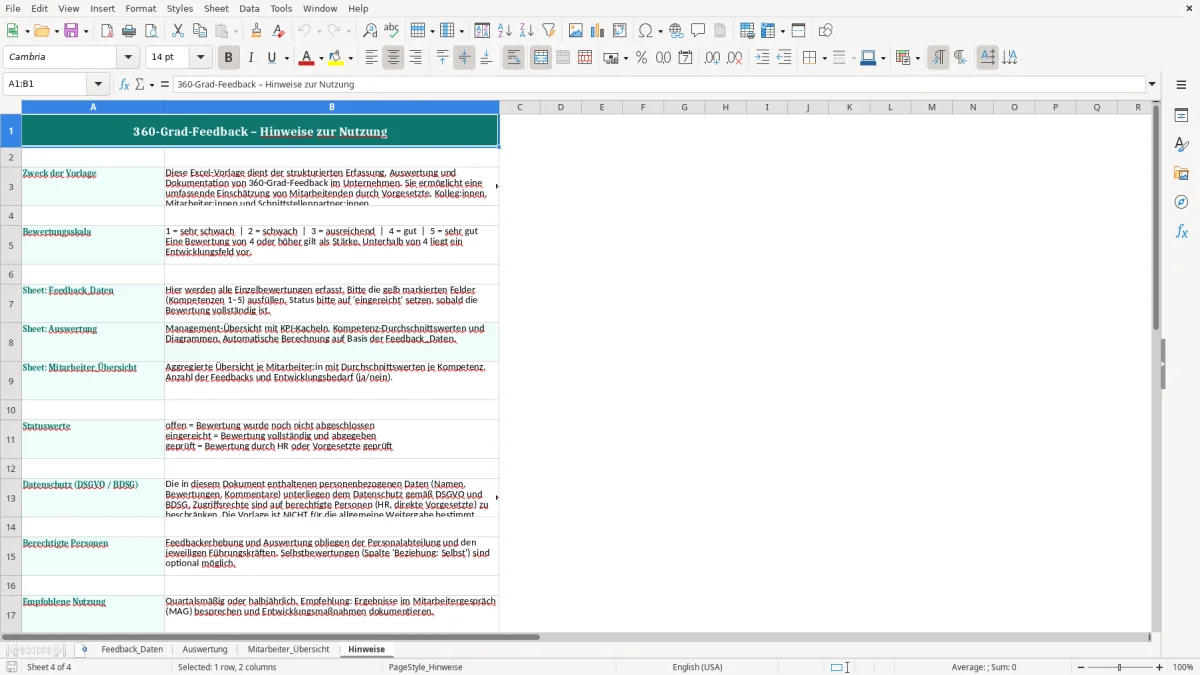Open Print Preview from the toolbar
Viewport: 1200px width, 675px height.
point(151,31)
